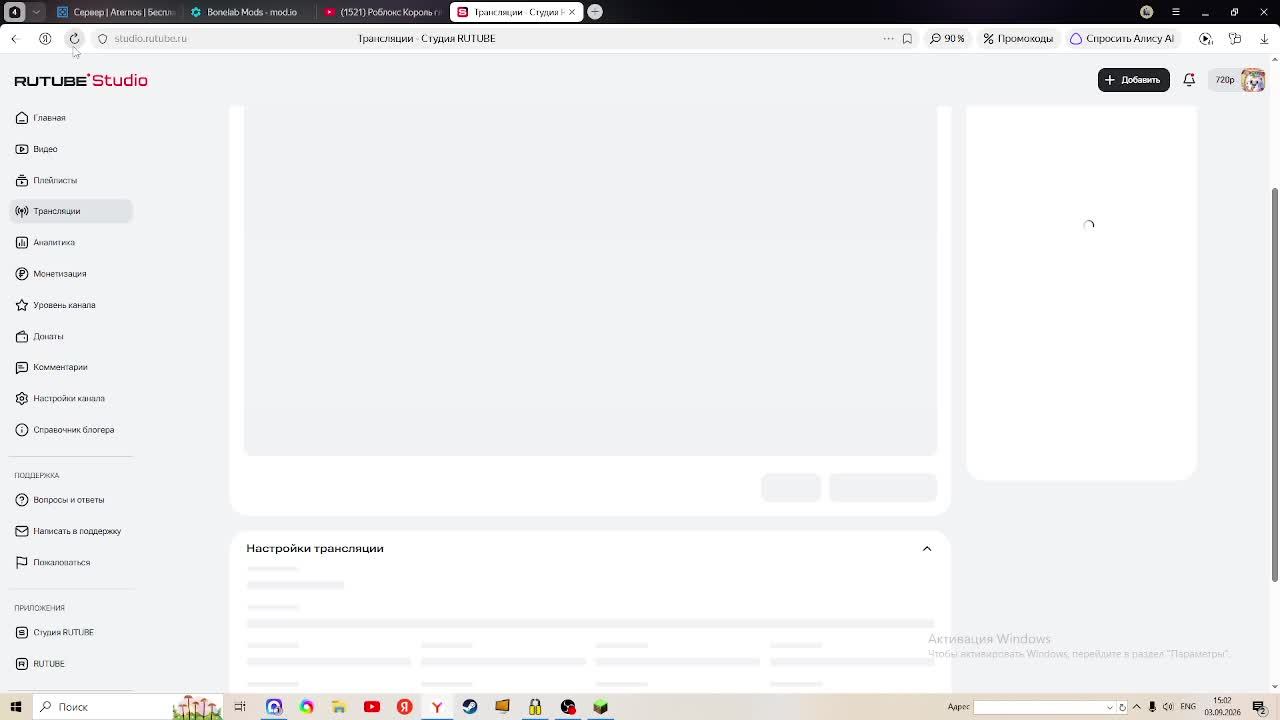Viewport: 1280px width, 720px height.
Task: Open Steam taskbar icon
Action: 470,707
